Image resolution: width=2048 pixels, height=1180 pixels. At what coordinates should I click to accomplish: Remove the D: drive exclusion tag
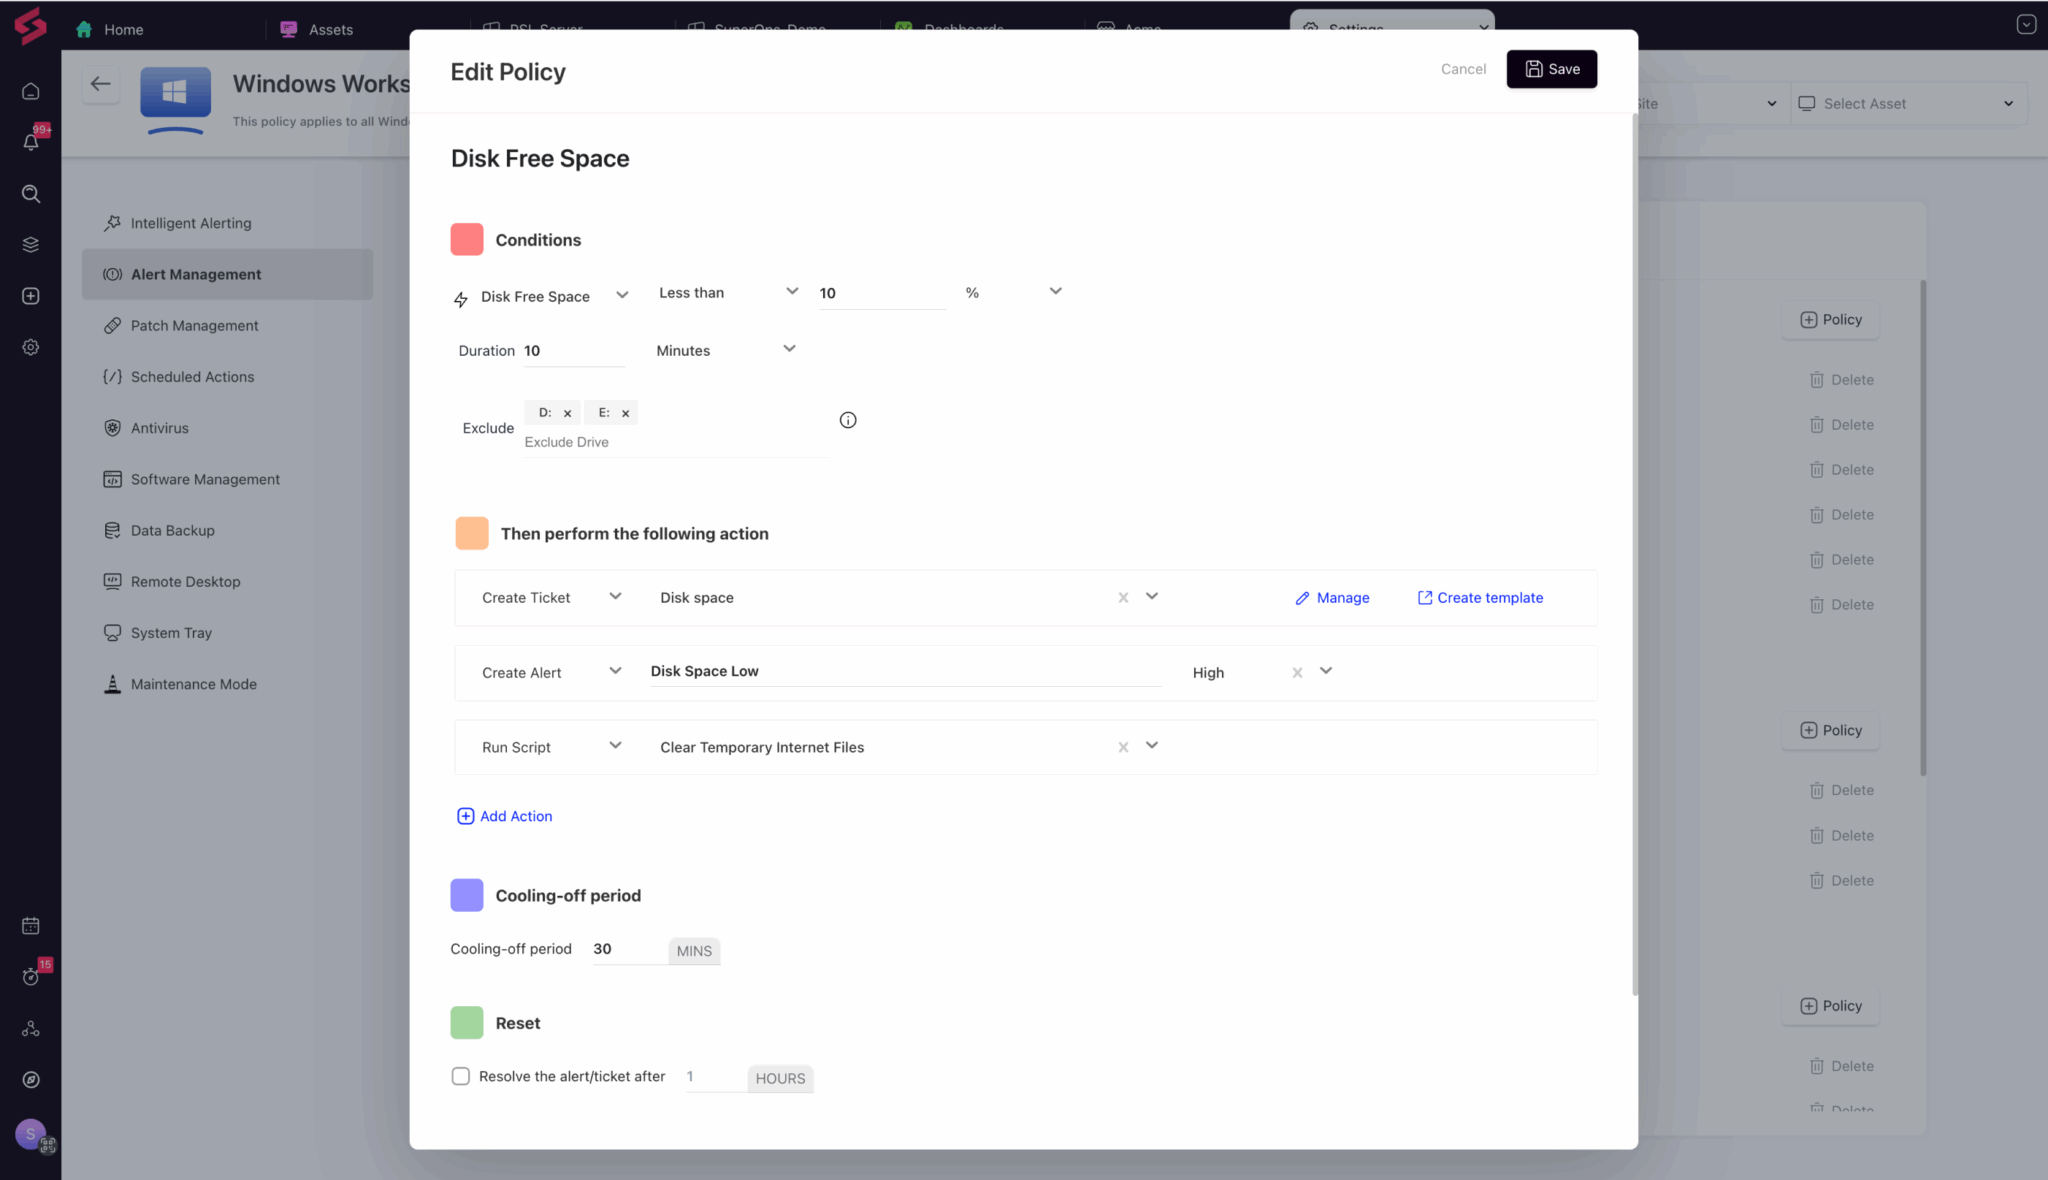point(567,413)
